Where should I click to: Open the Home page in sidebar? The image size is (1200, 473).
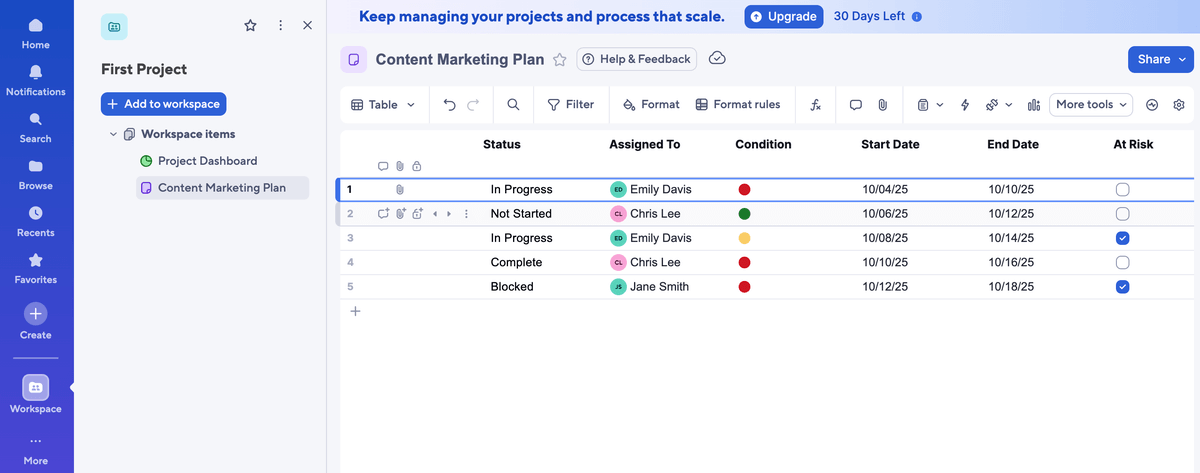[36, 33]
